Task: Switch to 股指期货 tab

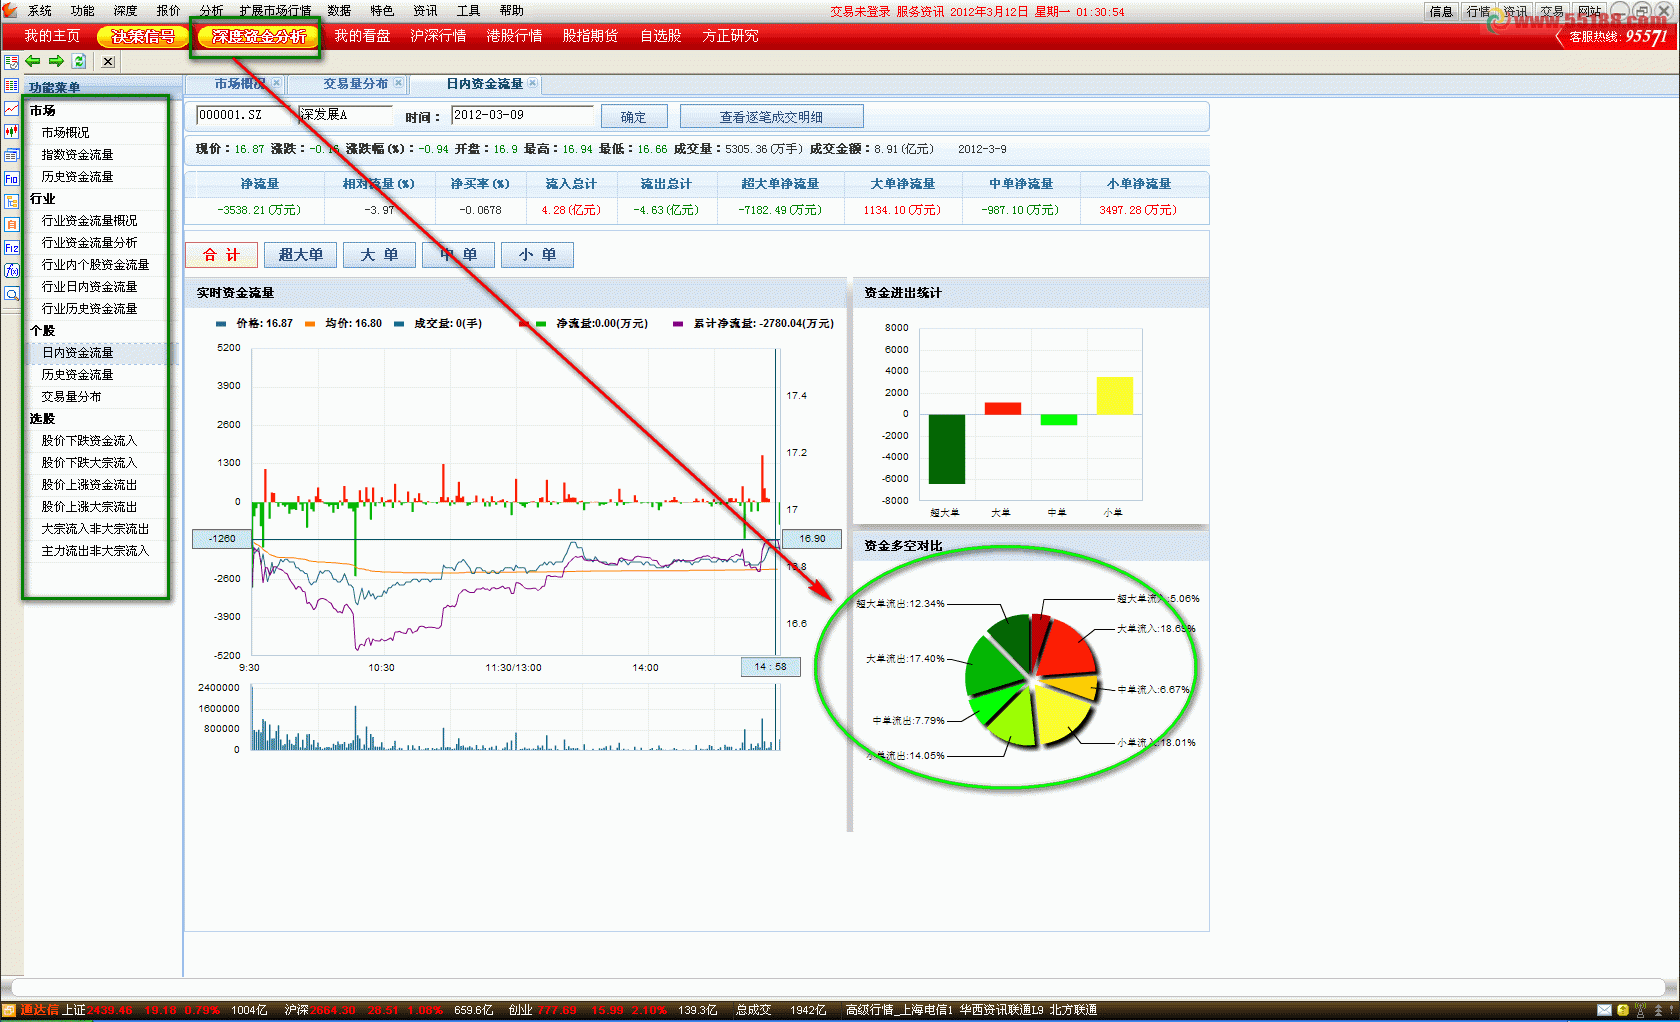Action: [x=590, y=36]
